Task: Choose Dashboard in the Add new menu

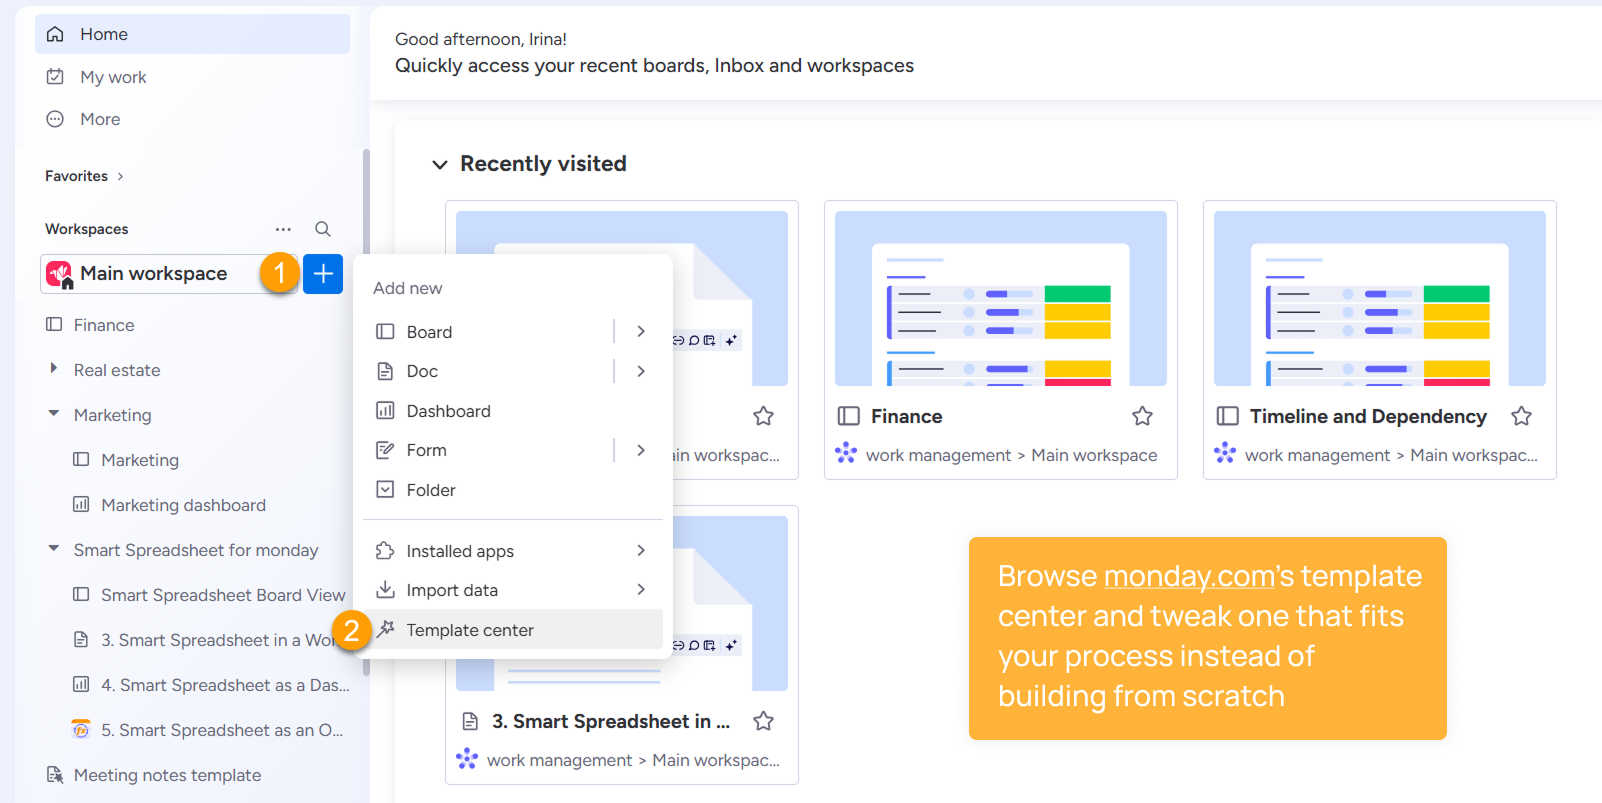Action: 448,411
